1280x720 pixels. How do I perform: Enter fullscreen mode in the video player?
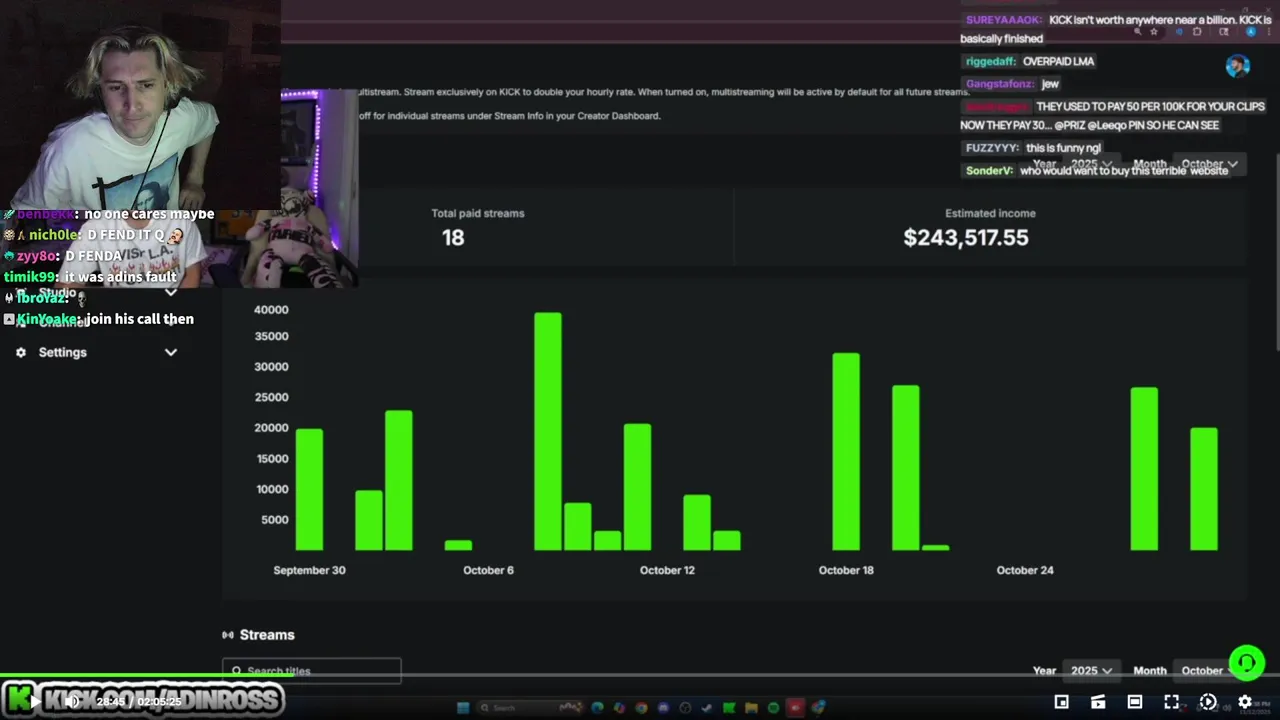(1171, 702)
